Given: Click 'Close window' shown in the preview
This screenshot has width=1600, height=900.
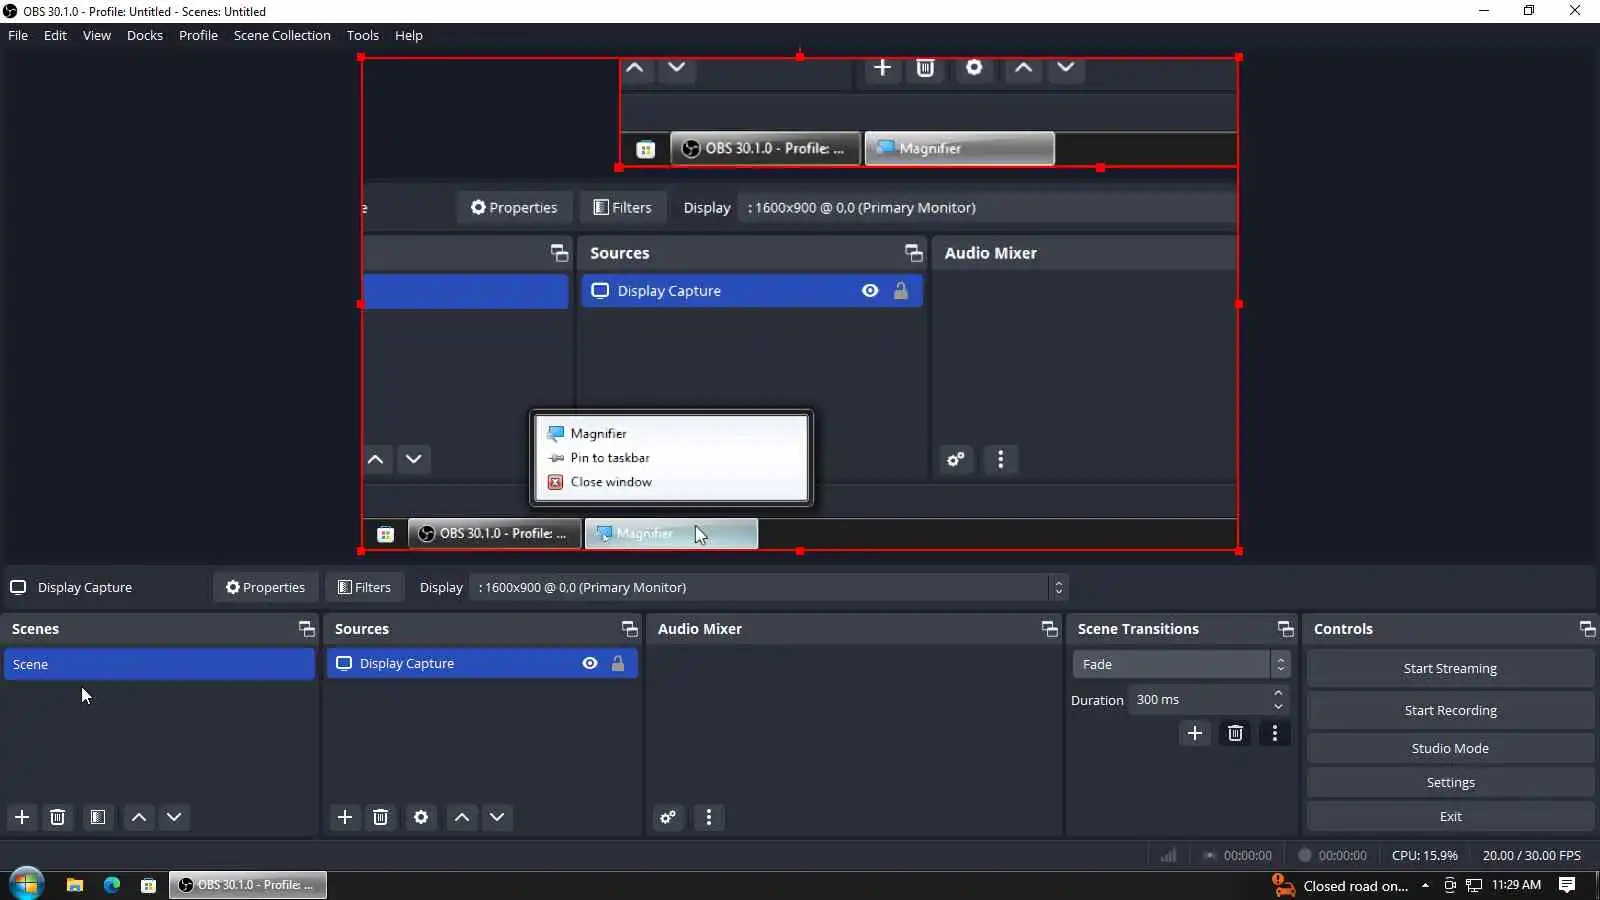Looking at the screenshot, I should pyautogui.click(x=611, y=482).
